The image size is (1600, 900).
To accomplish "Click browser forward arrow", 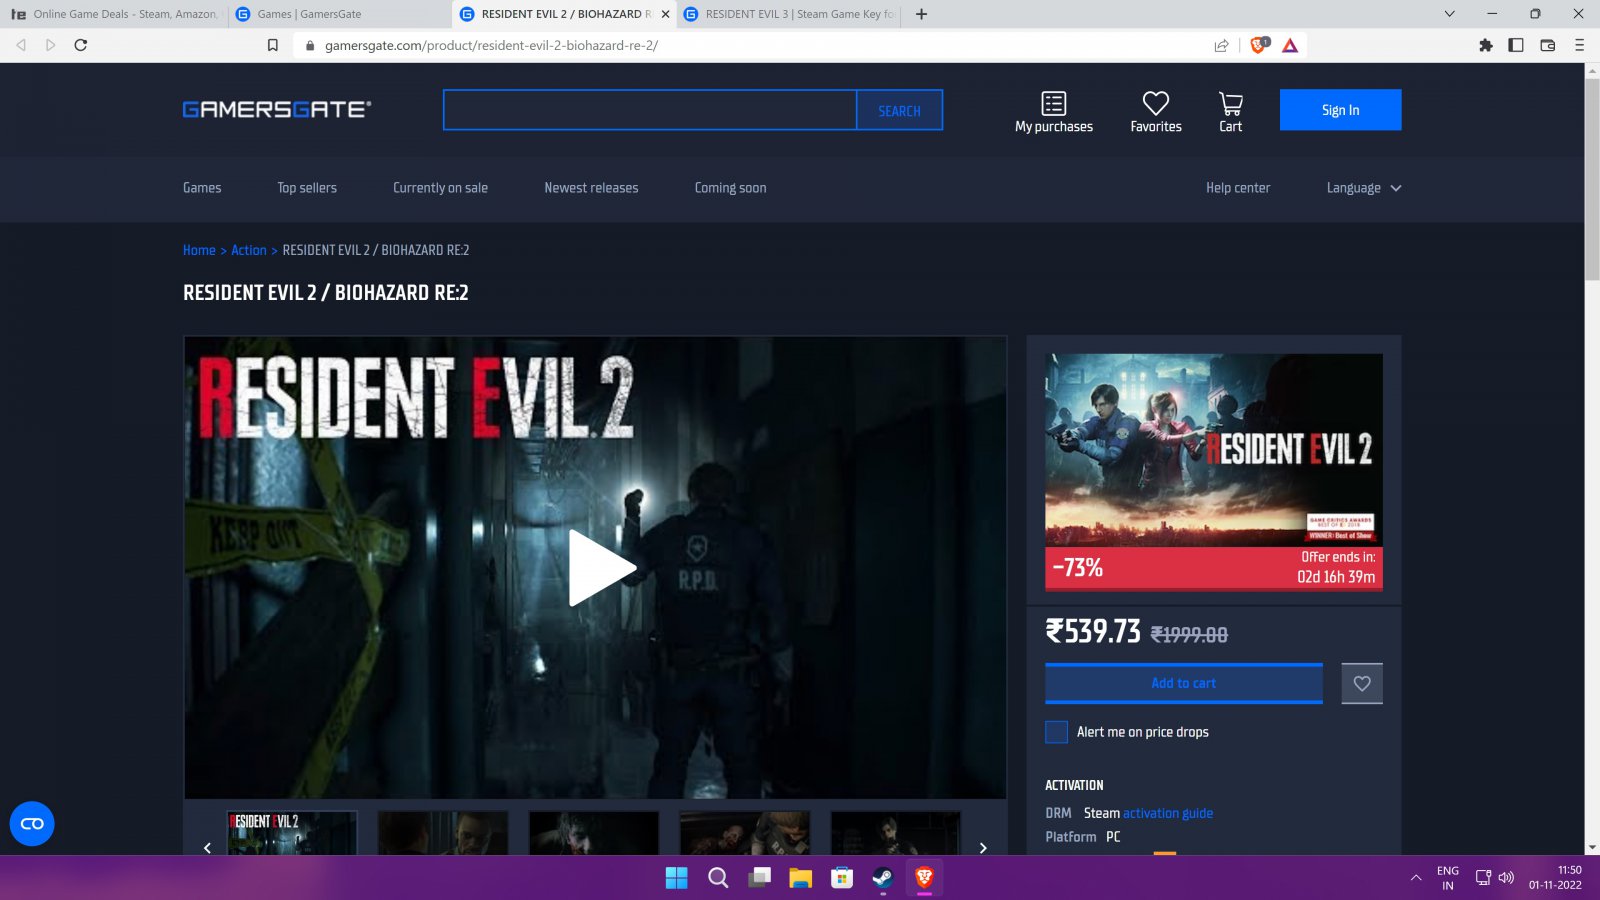I will tap(50, 45).
